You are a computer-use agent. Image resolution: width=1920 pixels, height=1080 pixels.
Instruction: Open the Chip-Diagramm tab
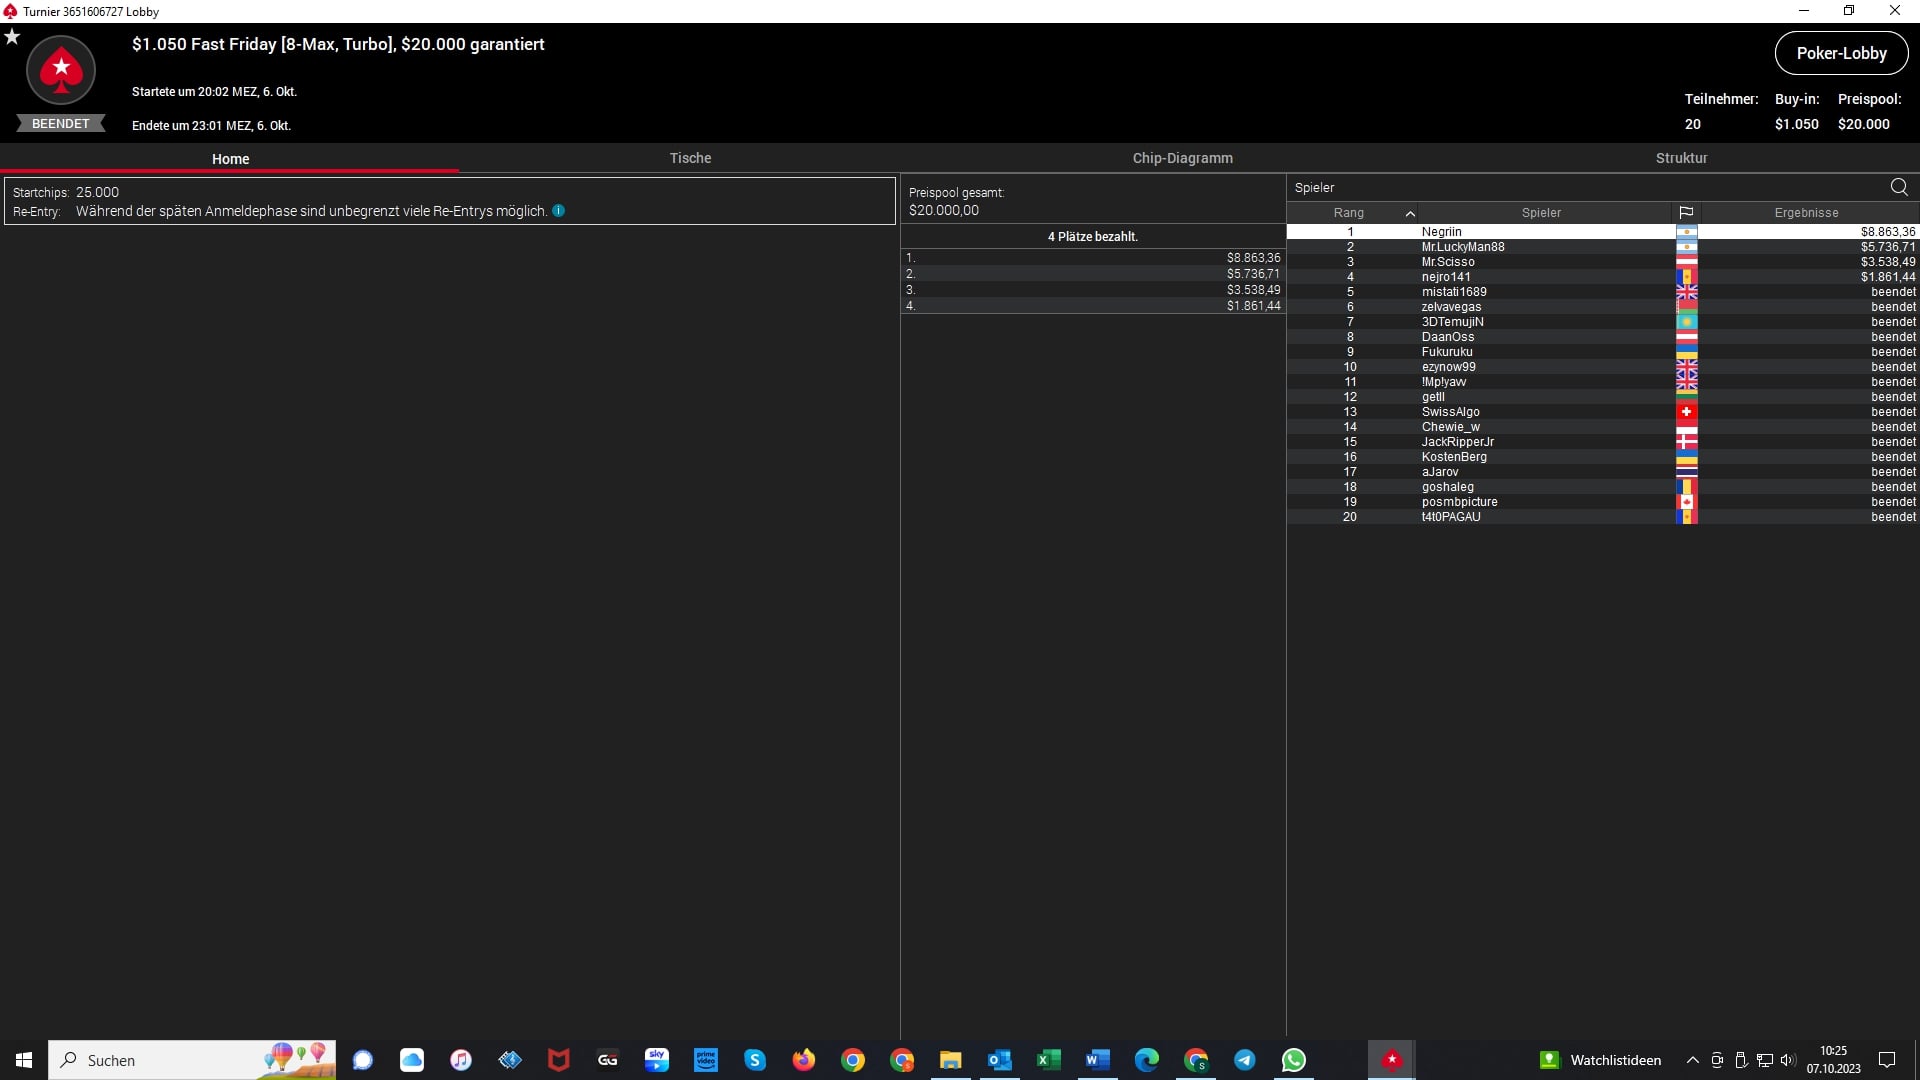click(1182, 158)
